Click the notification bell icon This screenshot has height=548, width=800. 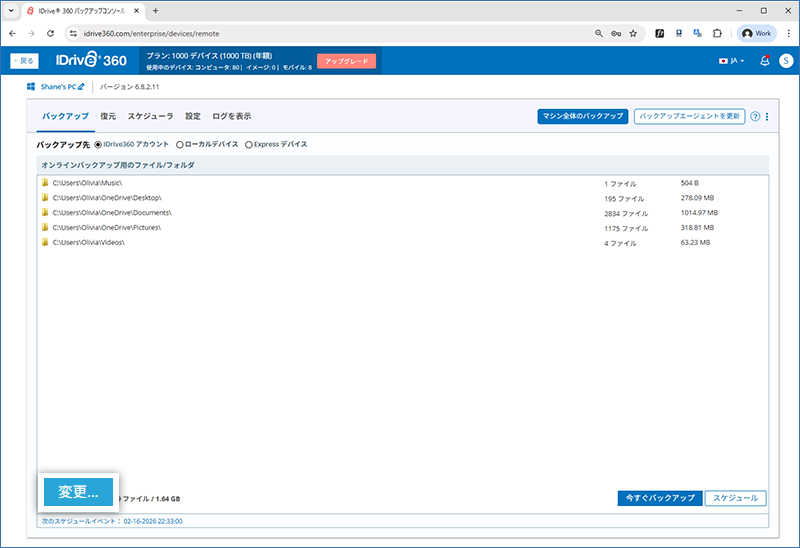click(x=764, y=61)
